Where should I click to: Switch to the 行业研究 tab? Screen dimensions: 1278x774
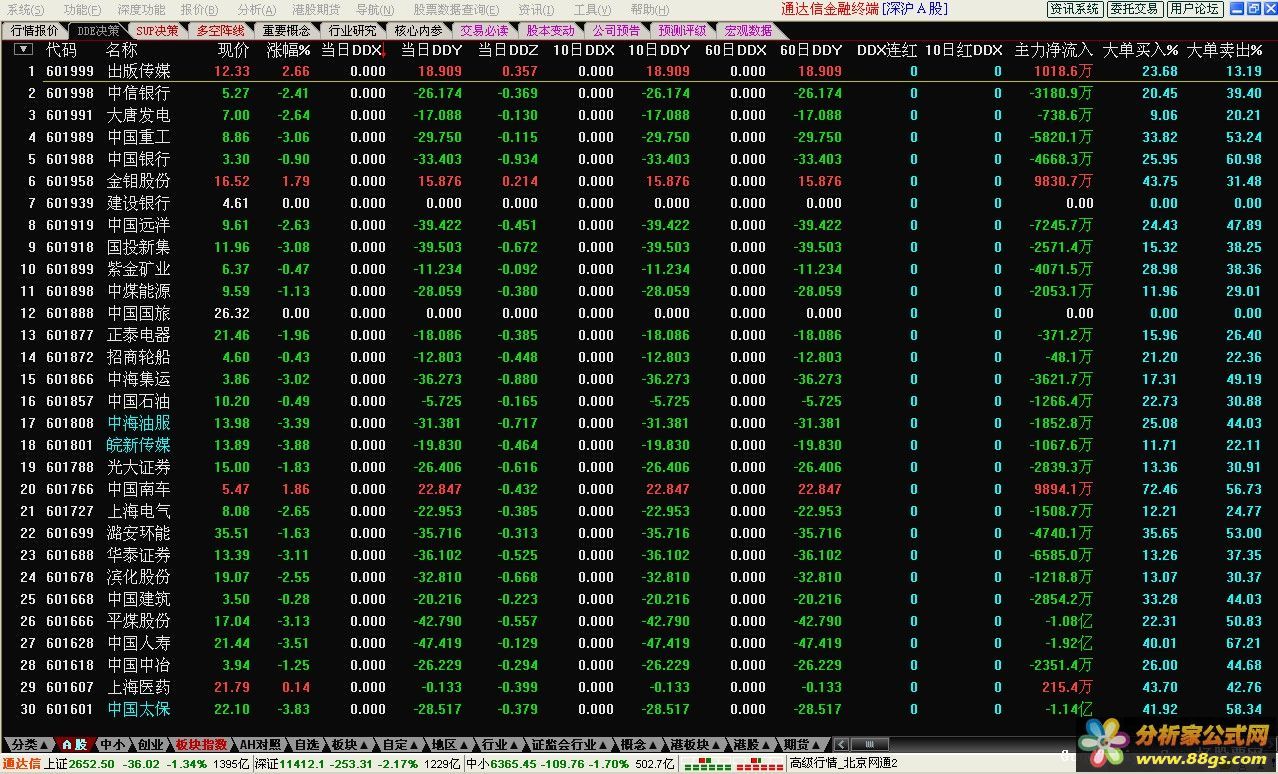coord(352,30)
